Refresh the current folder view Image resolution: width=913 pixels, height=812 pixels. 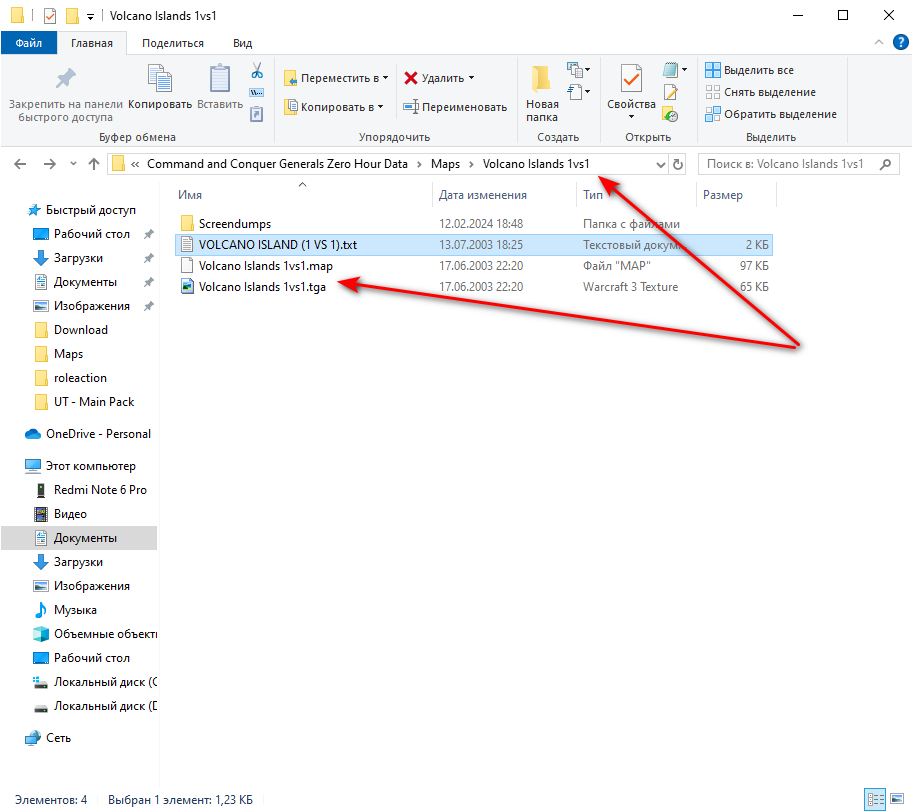click(x=678, y=165)
